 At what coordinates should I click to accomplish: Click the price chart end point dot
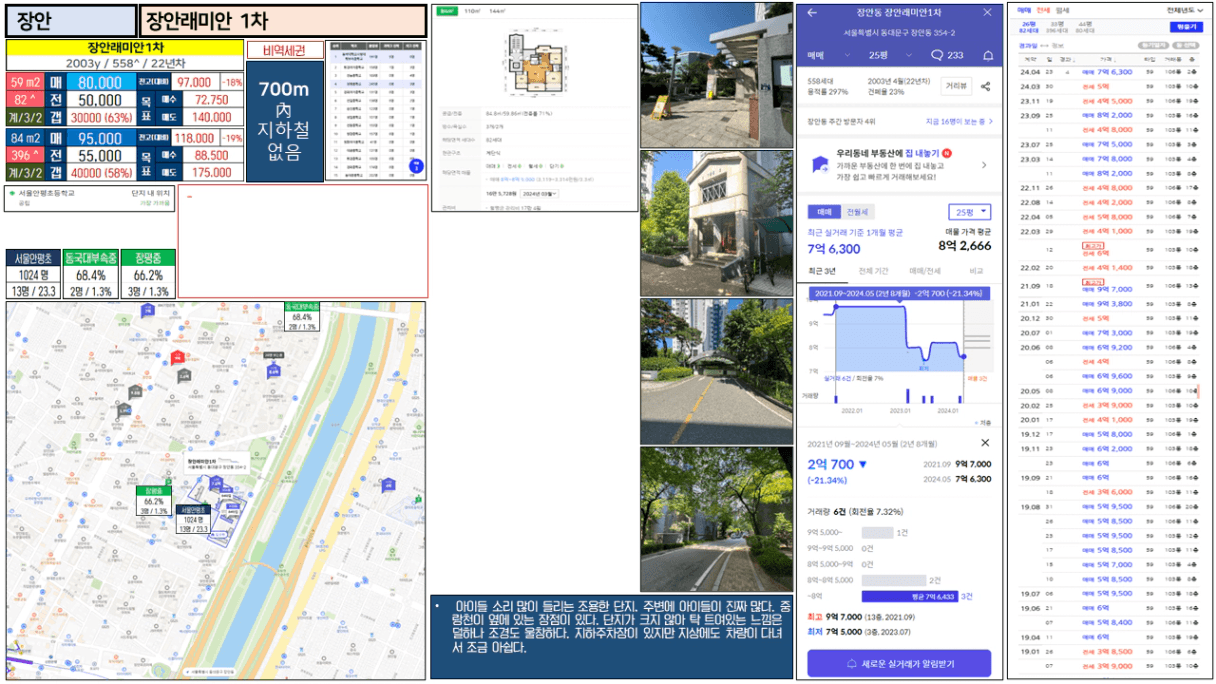pos(963,356)
